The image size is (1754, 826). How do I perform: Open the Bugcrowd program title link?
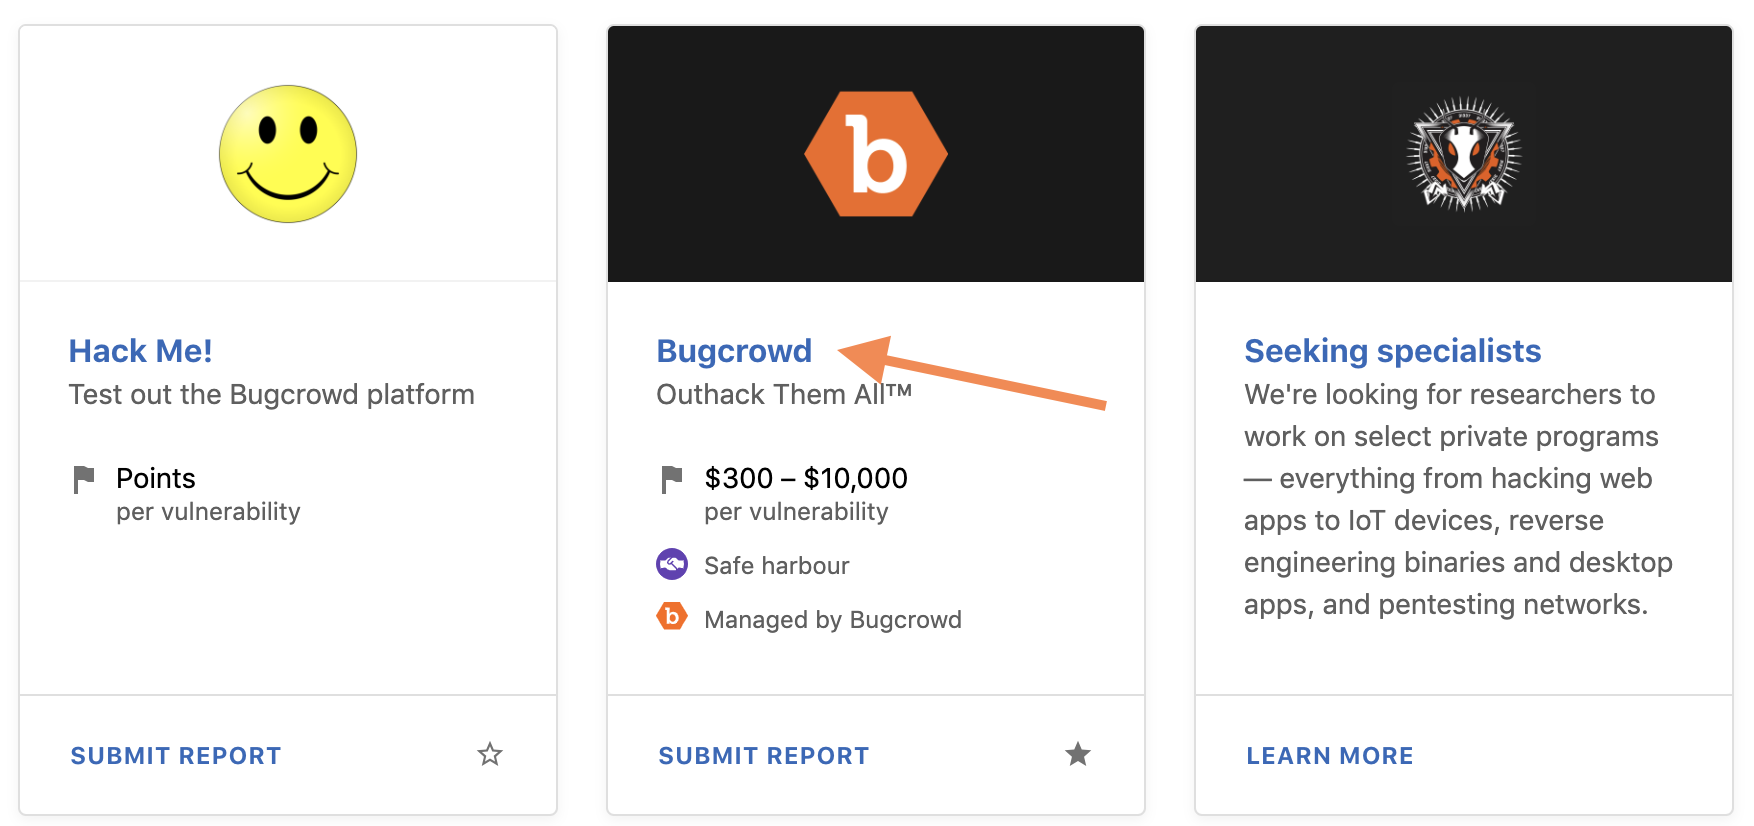[734, 351]
